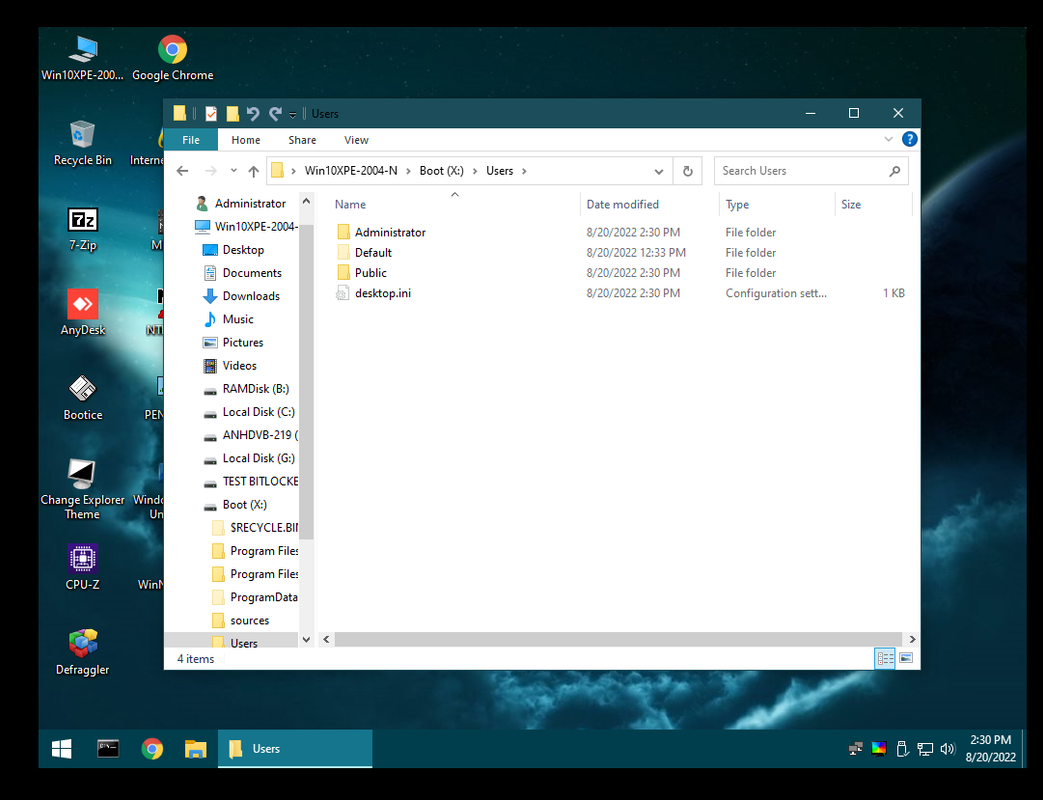Refresh the Users folder view
The height and width of the screenshot is (800, 1043).
click(x=688, y=172)
